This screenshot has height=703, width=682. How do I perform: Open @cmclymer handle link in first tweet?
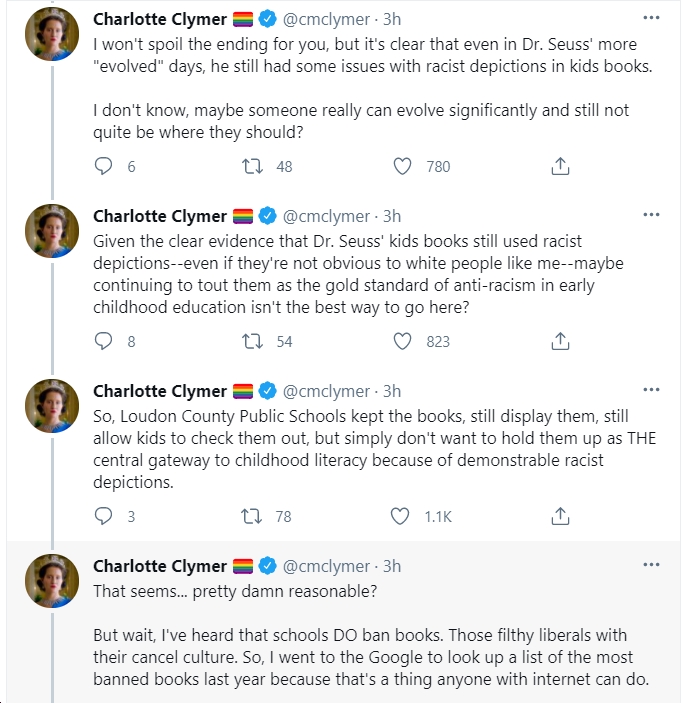pos(326,19)
